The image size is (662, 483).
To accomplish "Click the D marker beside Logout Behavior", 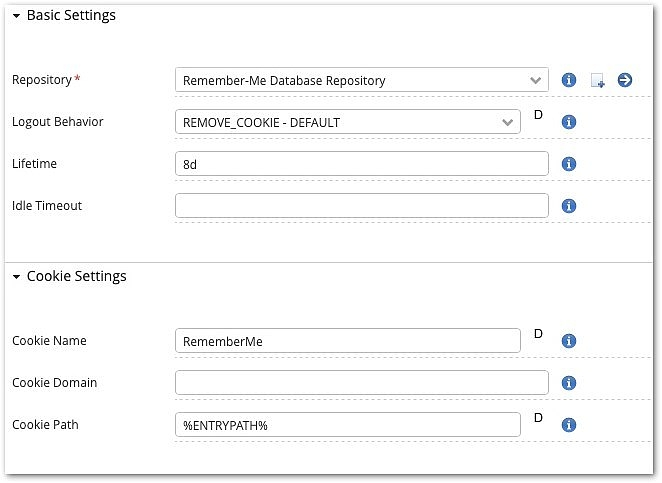I will pos(538,115).
